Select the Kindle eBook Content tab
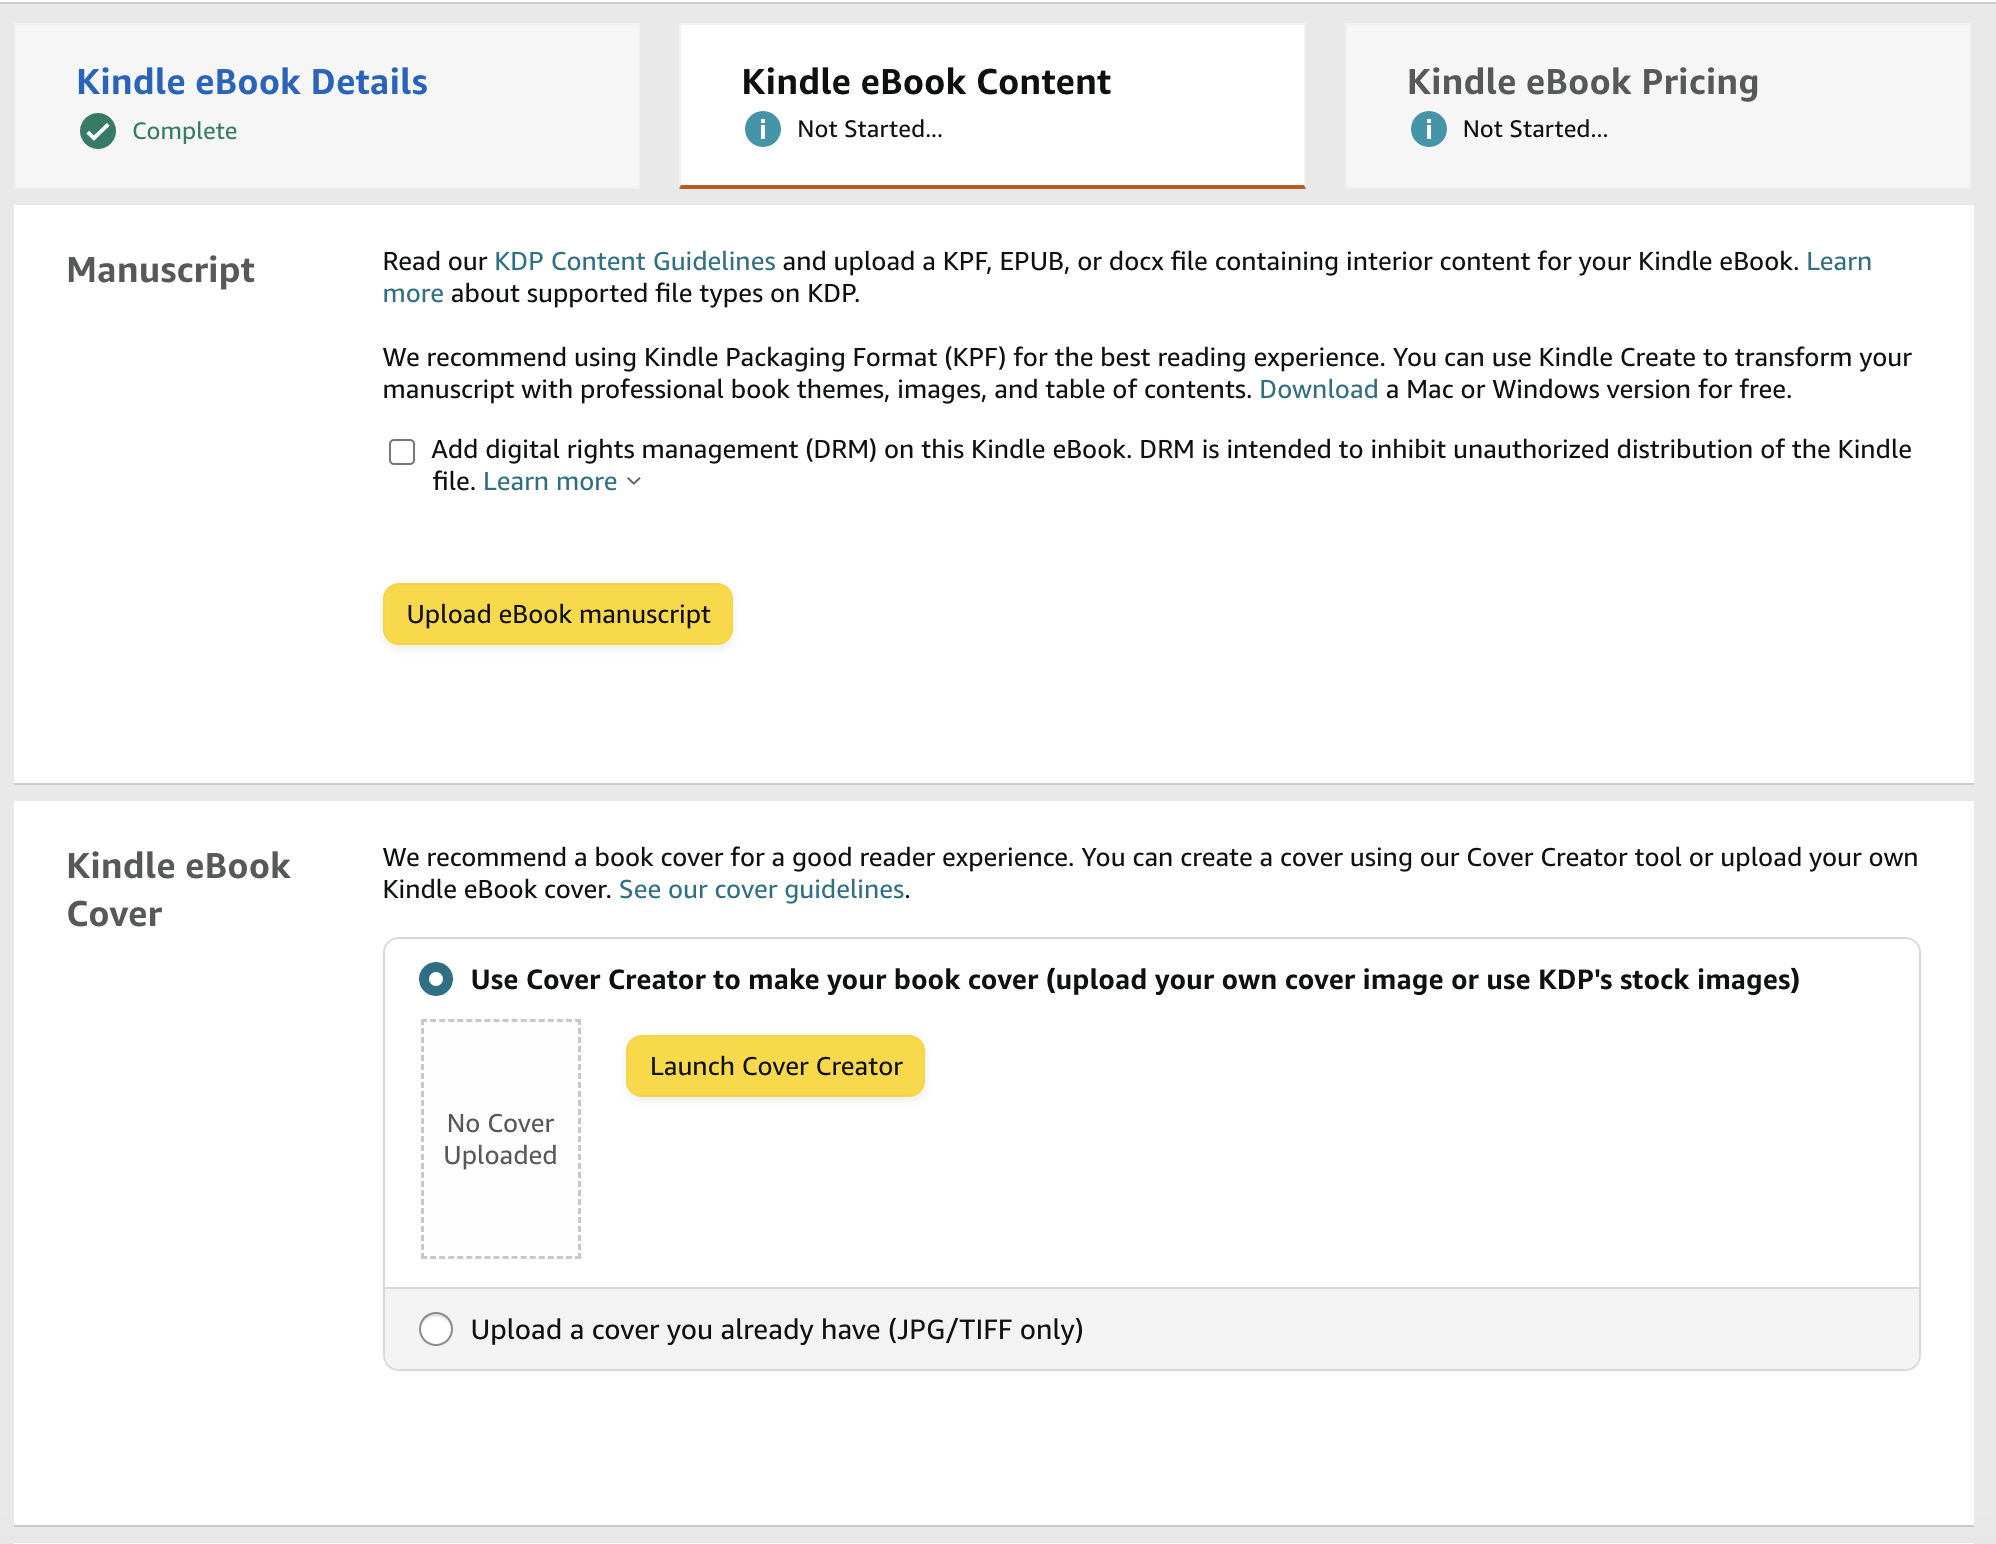Image resolution: width=1996 pixels, height=1544 pixels. click(992, 106)
